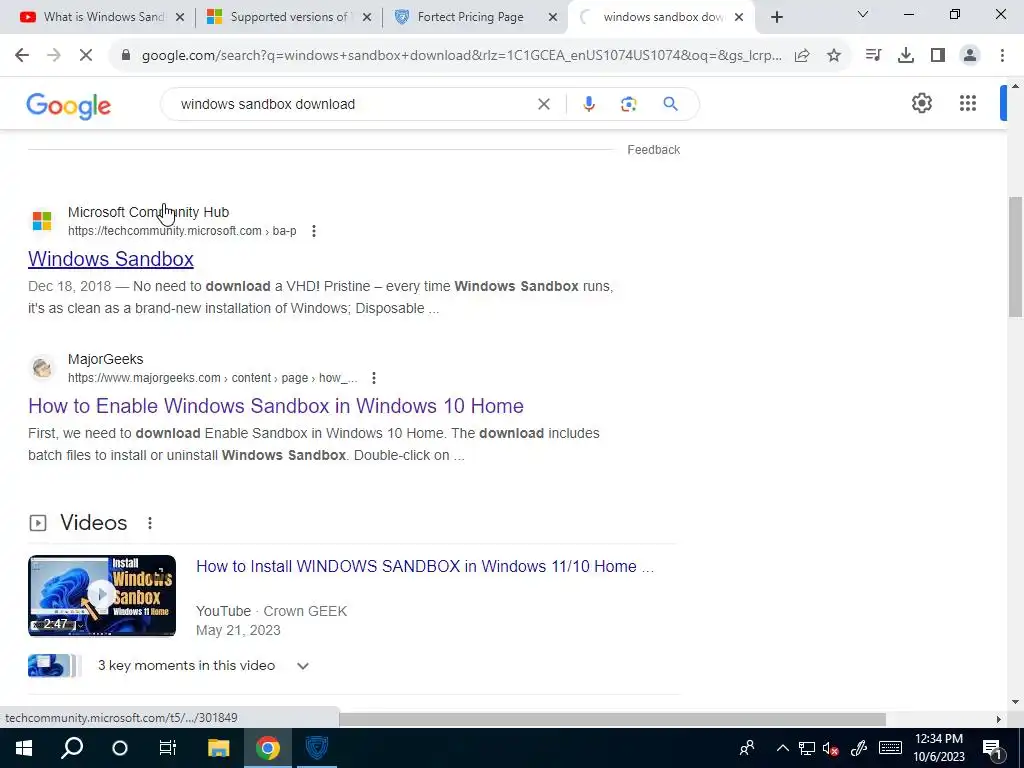Click the forward navigation arrow
This screenshot has width=1024, height=768.
54,56
